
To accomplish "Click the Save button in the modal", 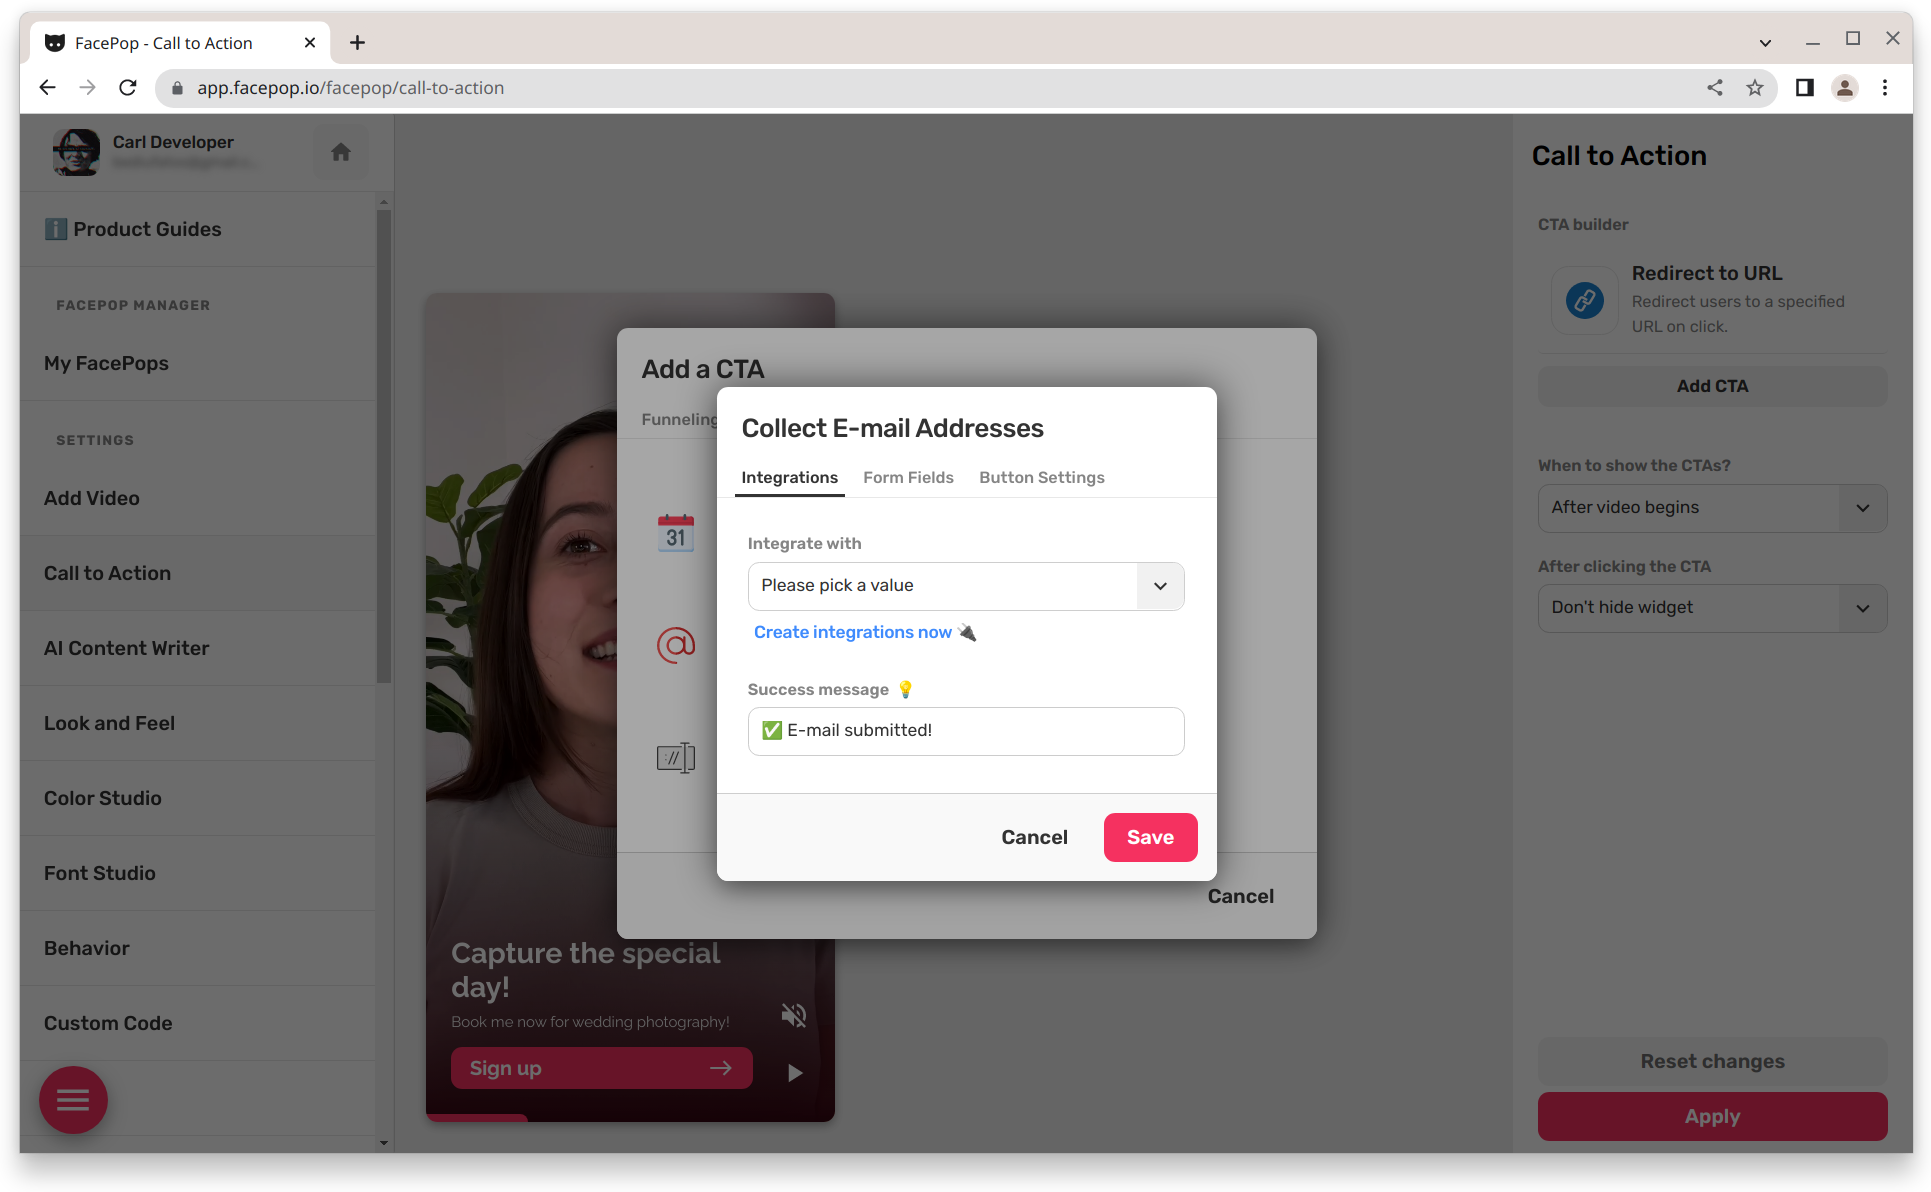I will pos(1150,837).
